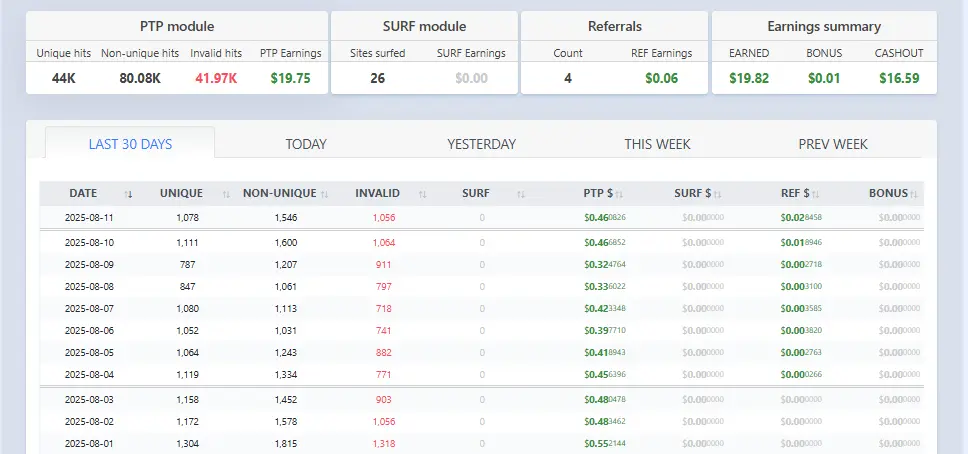Viewport: 968px width, 454px height.
Task: Sort table by SURF $ column arrows
Action: (717, 194)
